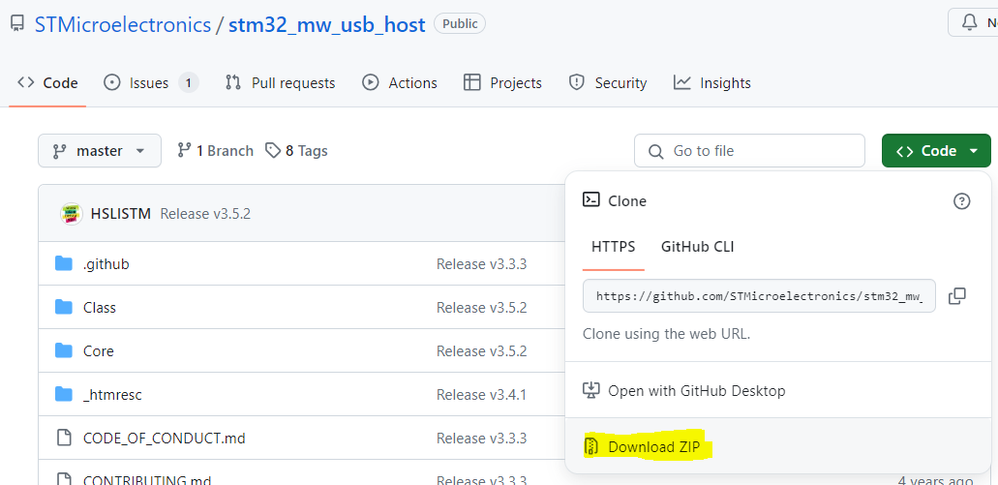Toggle the green Code dropdown button
The image size is (998, 485).
click(x=936, y=151)
